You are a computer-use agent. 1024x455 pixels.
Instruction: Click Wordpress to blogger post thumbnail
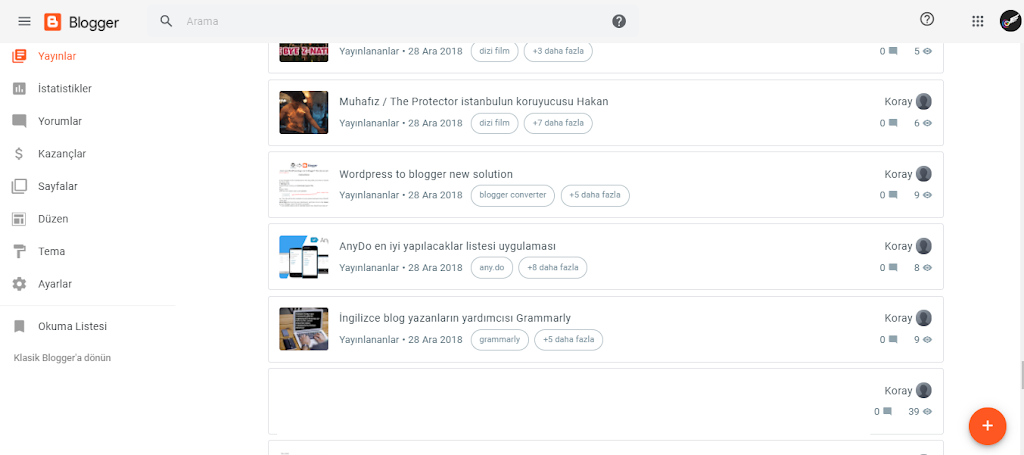coord(304,185)
